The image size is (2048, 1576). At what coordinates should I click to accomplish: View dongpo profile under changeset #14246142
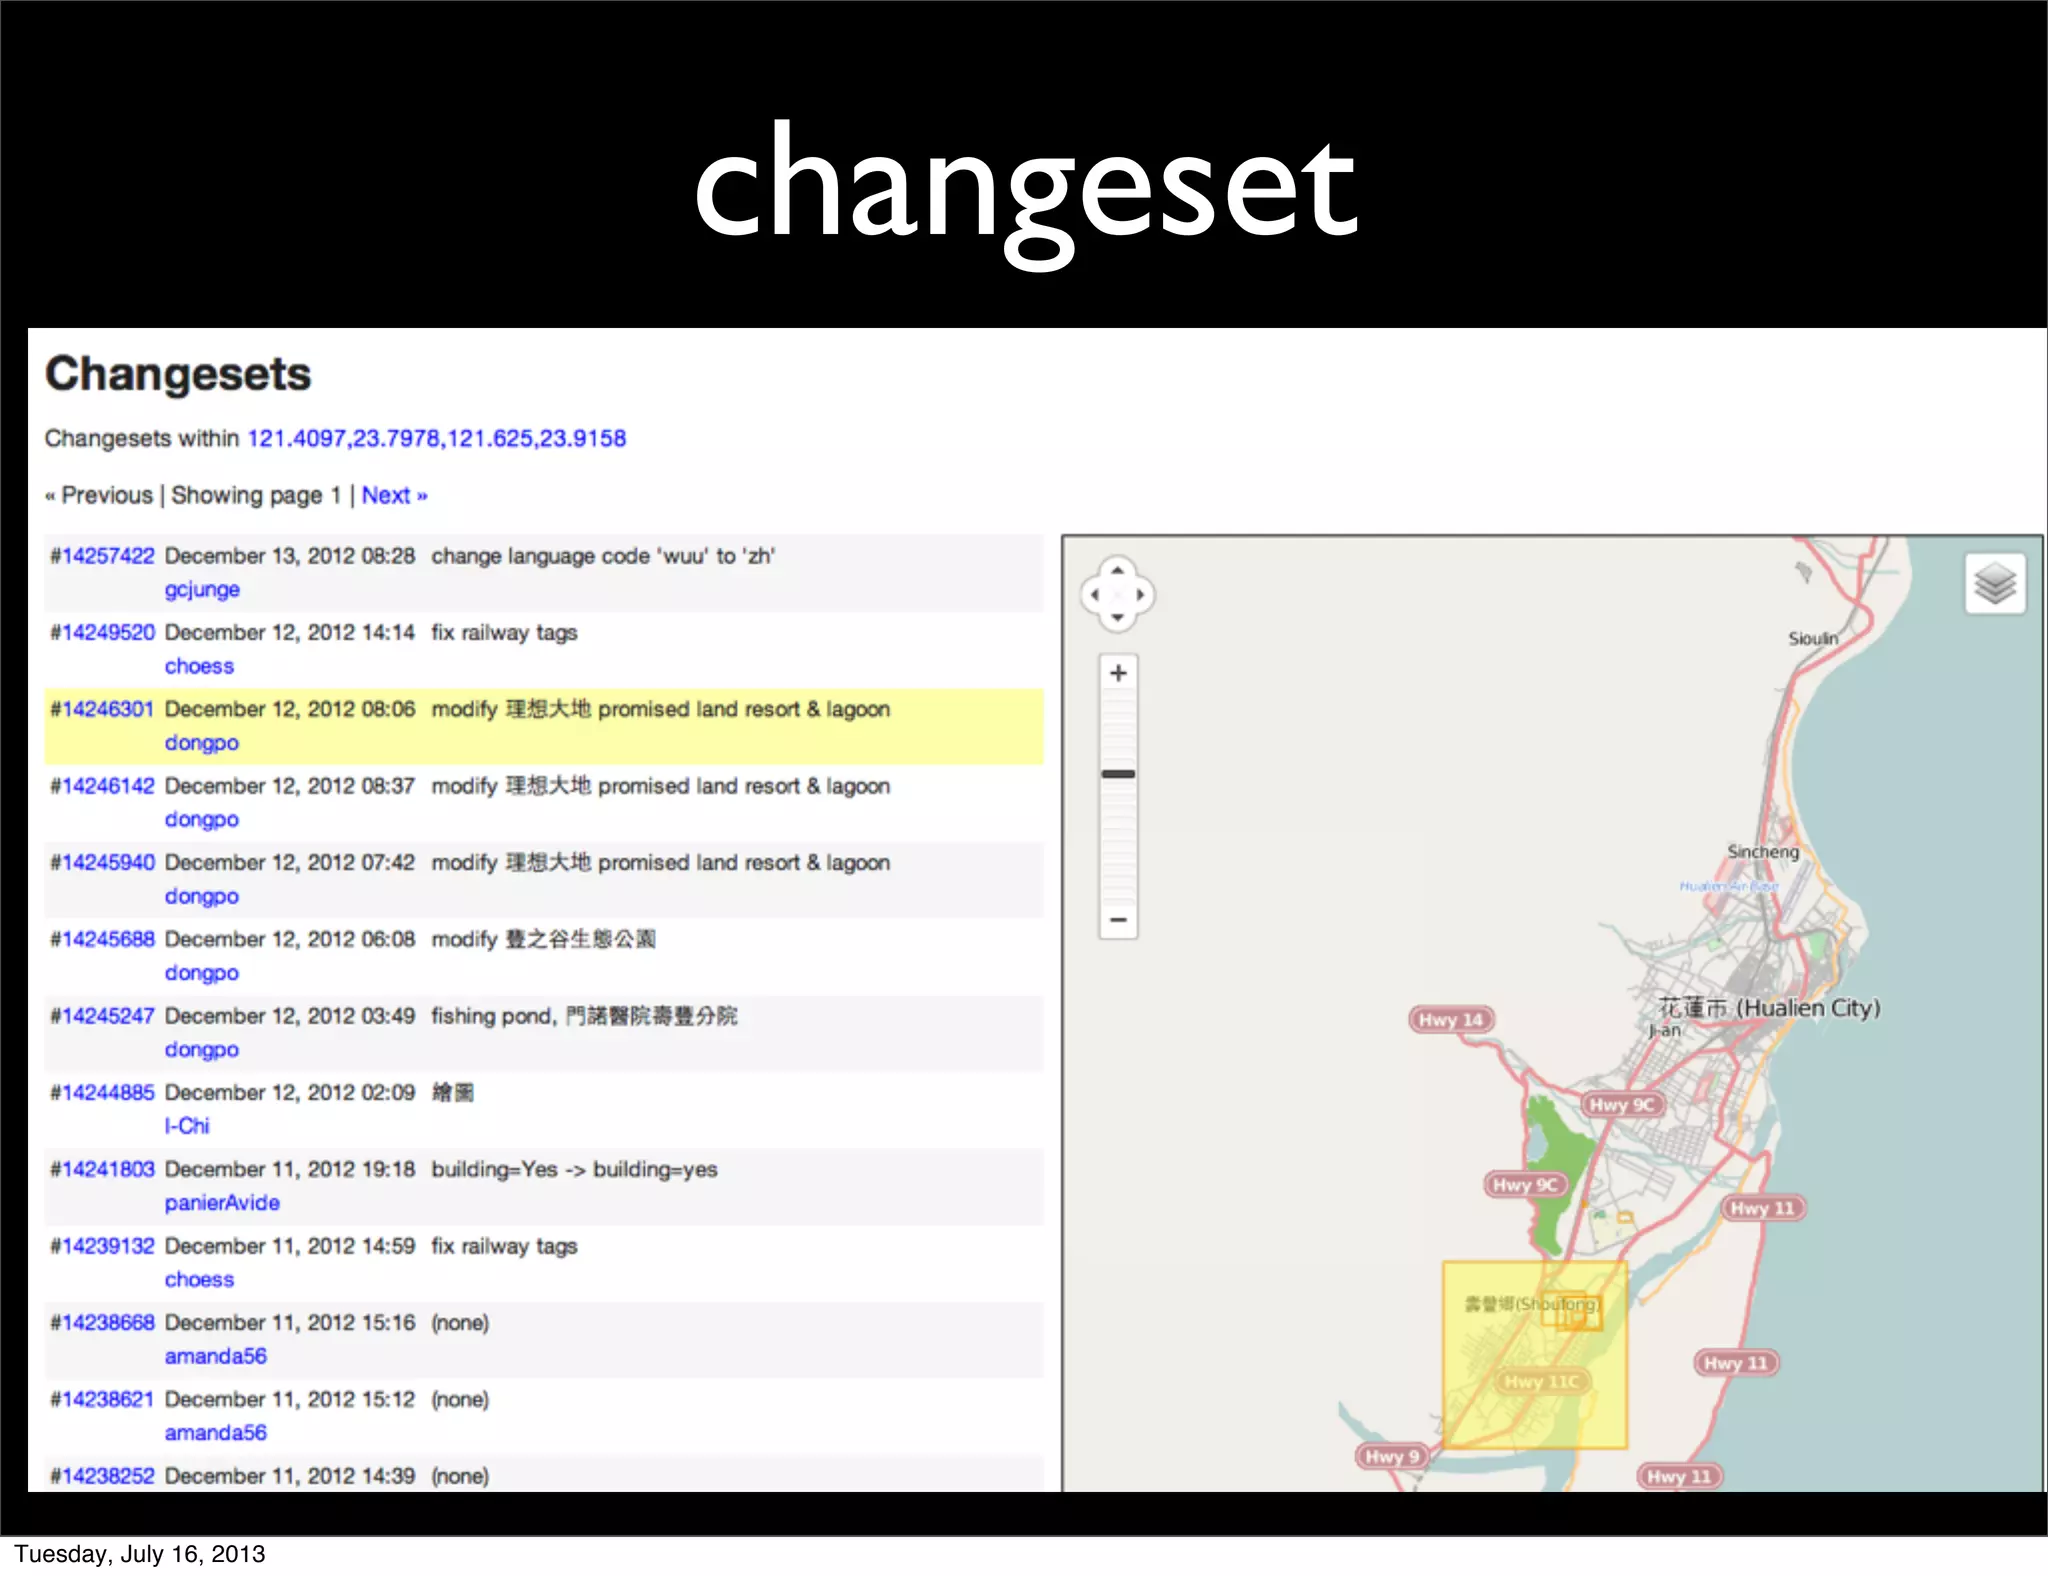202,819
